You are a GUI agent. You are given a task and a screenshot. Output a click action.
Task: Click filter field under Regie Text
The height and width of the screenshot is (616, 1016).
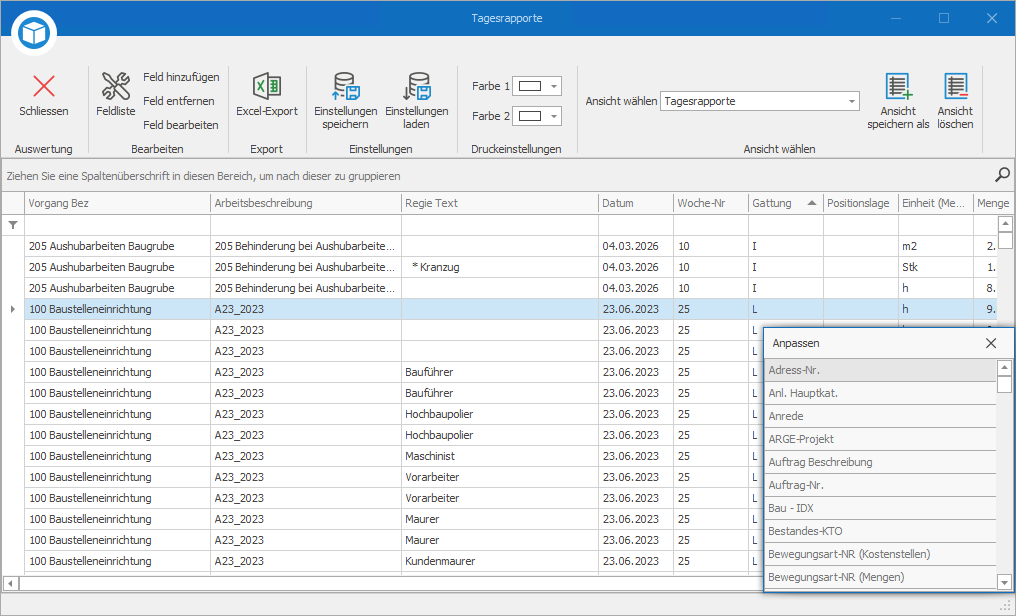[x=500, y=225]
